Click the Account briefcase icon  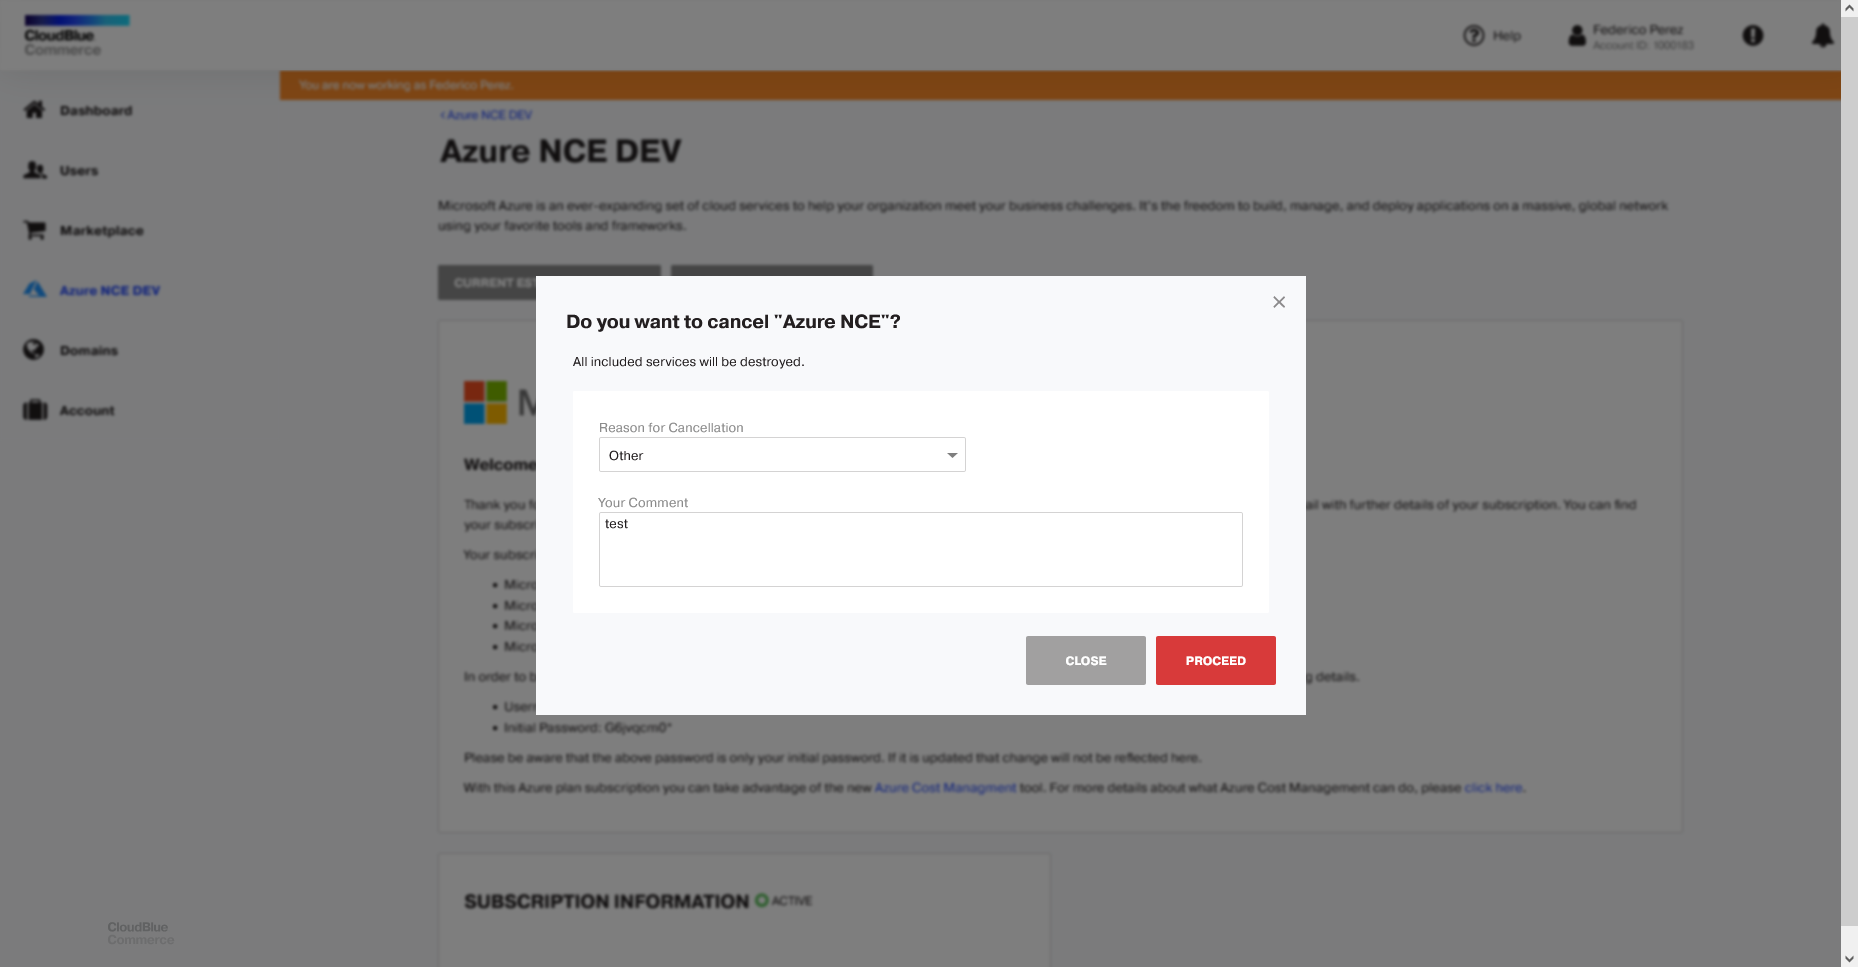point(35,410)
